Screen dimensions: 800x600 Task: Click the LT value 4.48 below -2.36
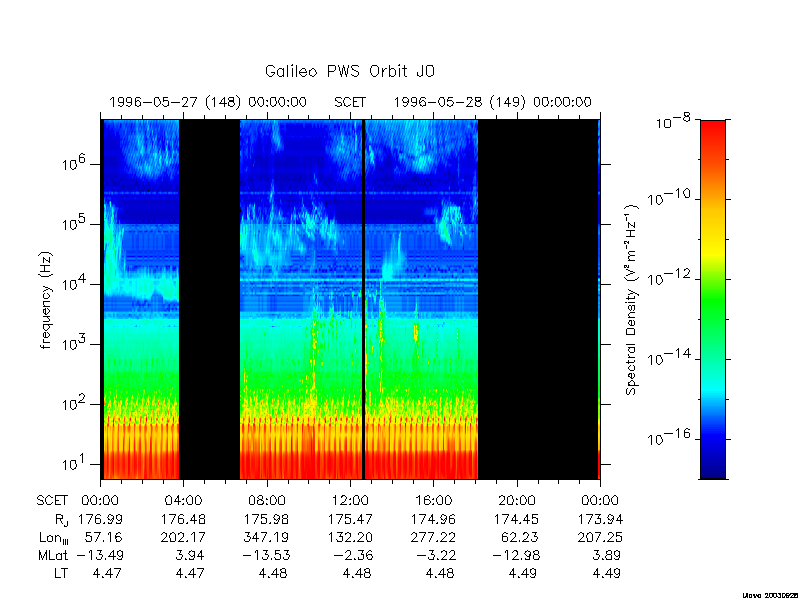coord(357,573)
